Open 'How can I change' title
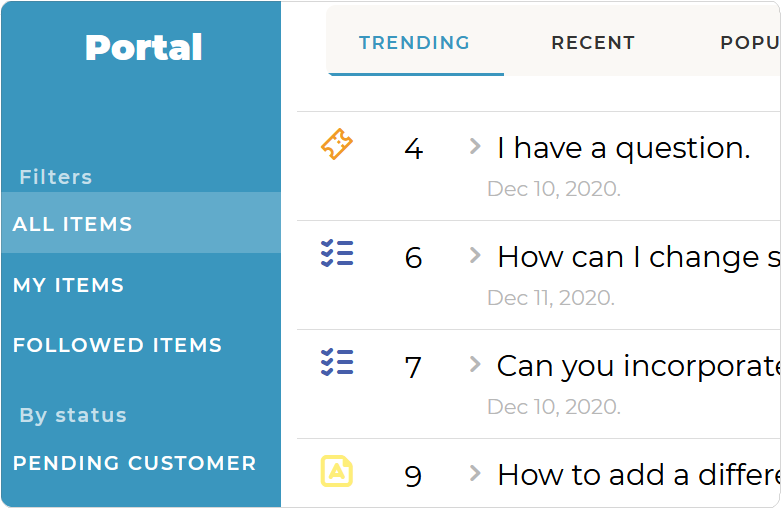Image resolution: width=781 pixels, height=508 pixels. pyautogui.click(x=639, y=257)
